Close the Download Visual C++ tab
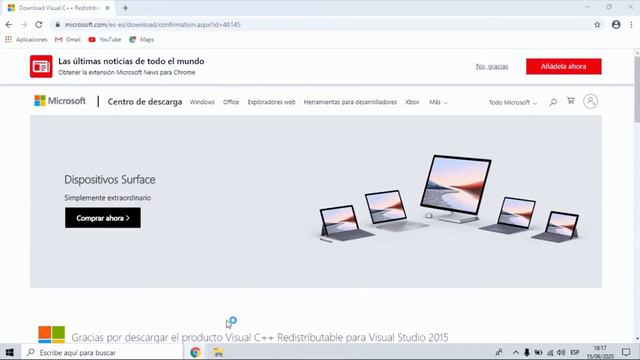Screen dimensions: 640x360 108,8
